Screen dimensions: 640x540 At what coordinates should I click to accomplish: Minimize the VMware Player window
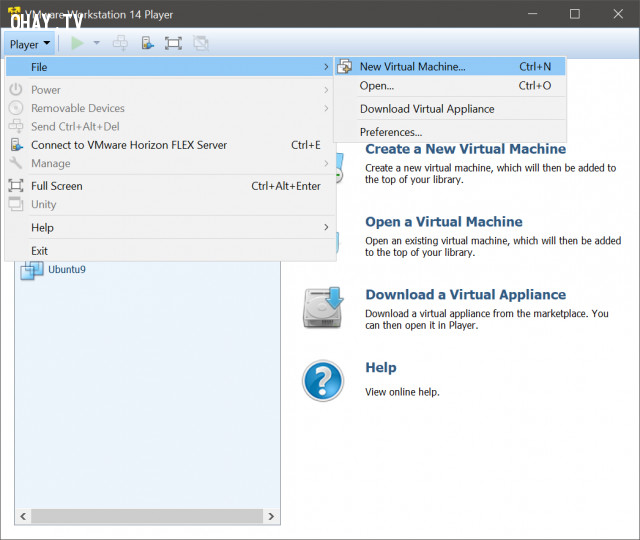pos(532,14)
